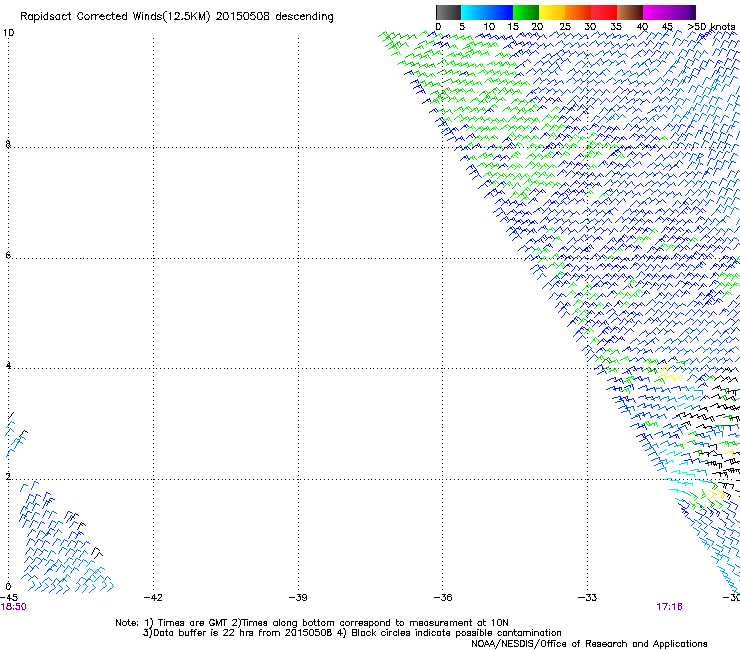Click the longitude label '-42'

pyautogui.click(x=153, y=598)
